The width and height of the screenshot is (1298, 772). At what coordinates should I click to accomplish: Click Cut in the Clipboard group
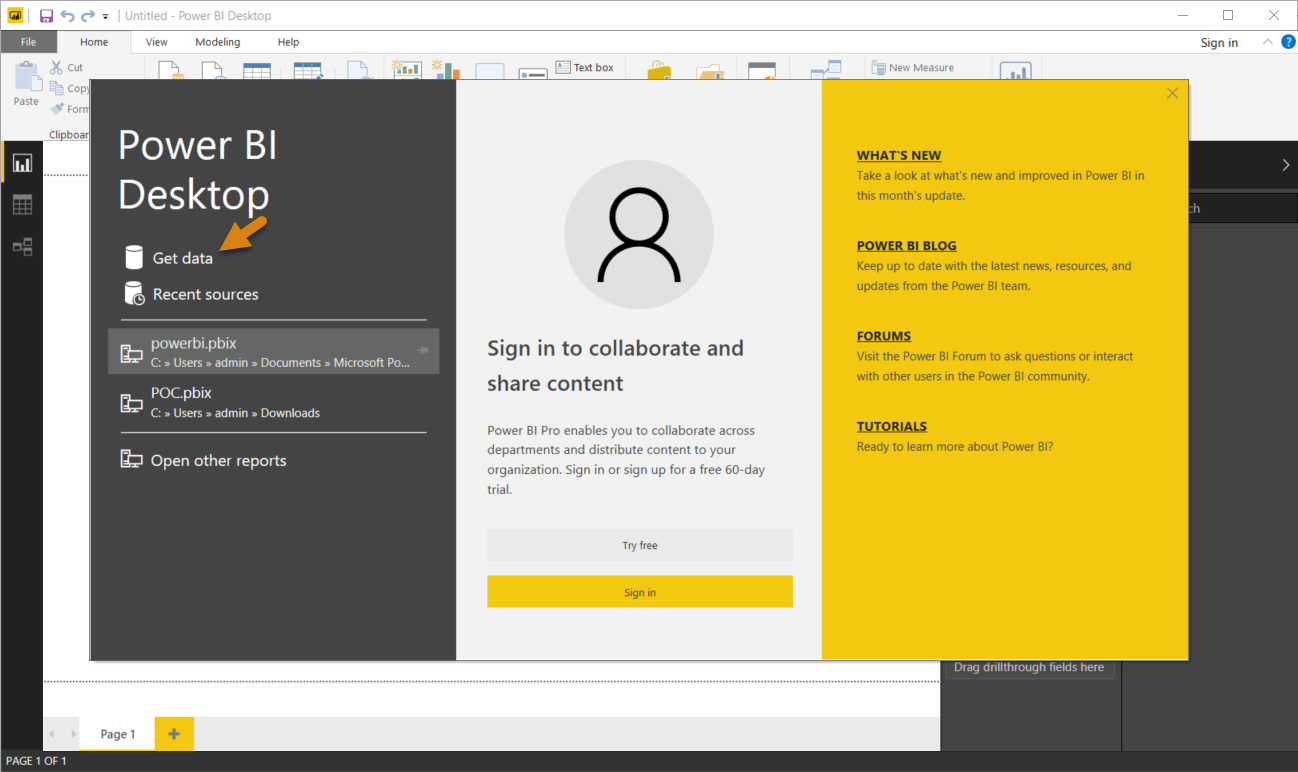tap(68, 68)
